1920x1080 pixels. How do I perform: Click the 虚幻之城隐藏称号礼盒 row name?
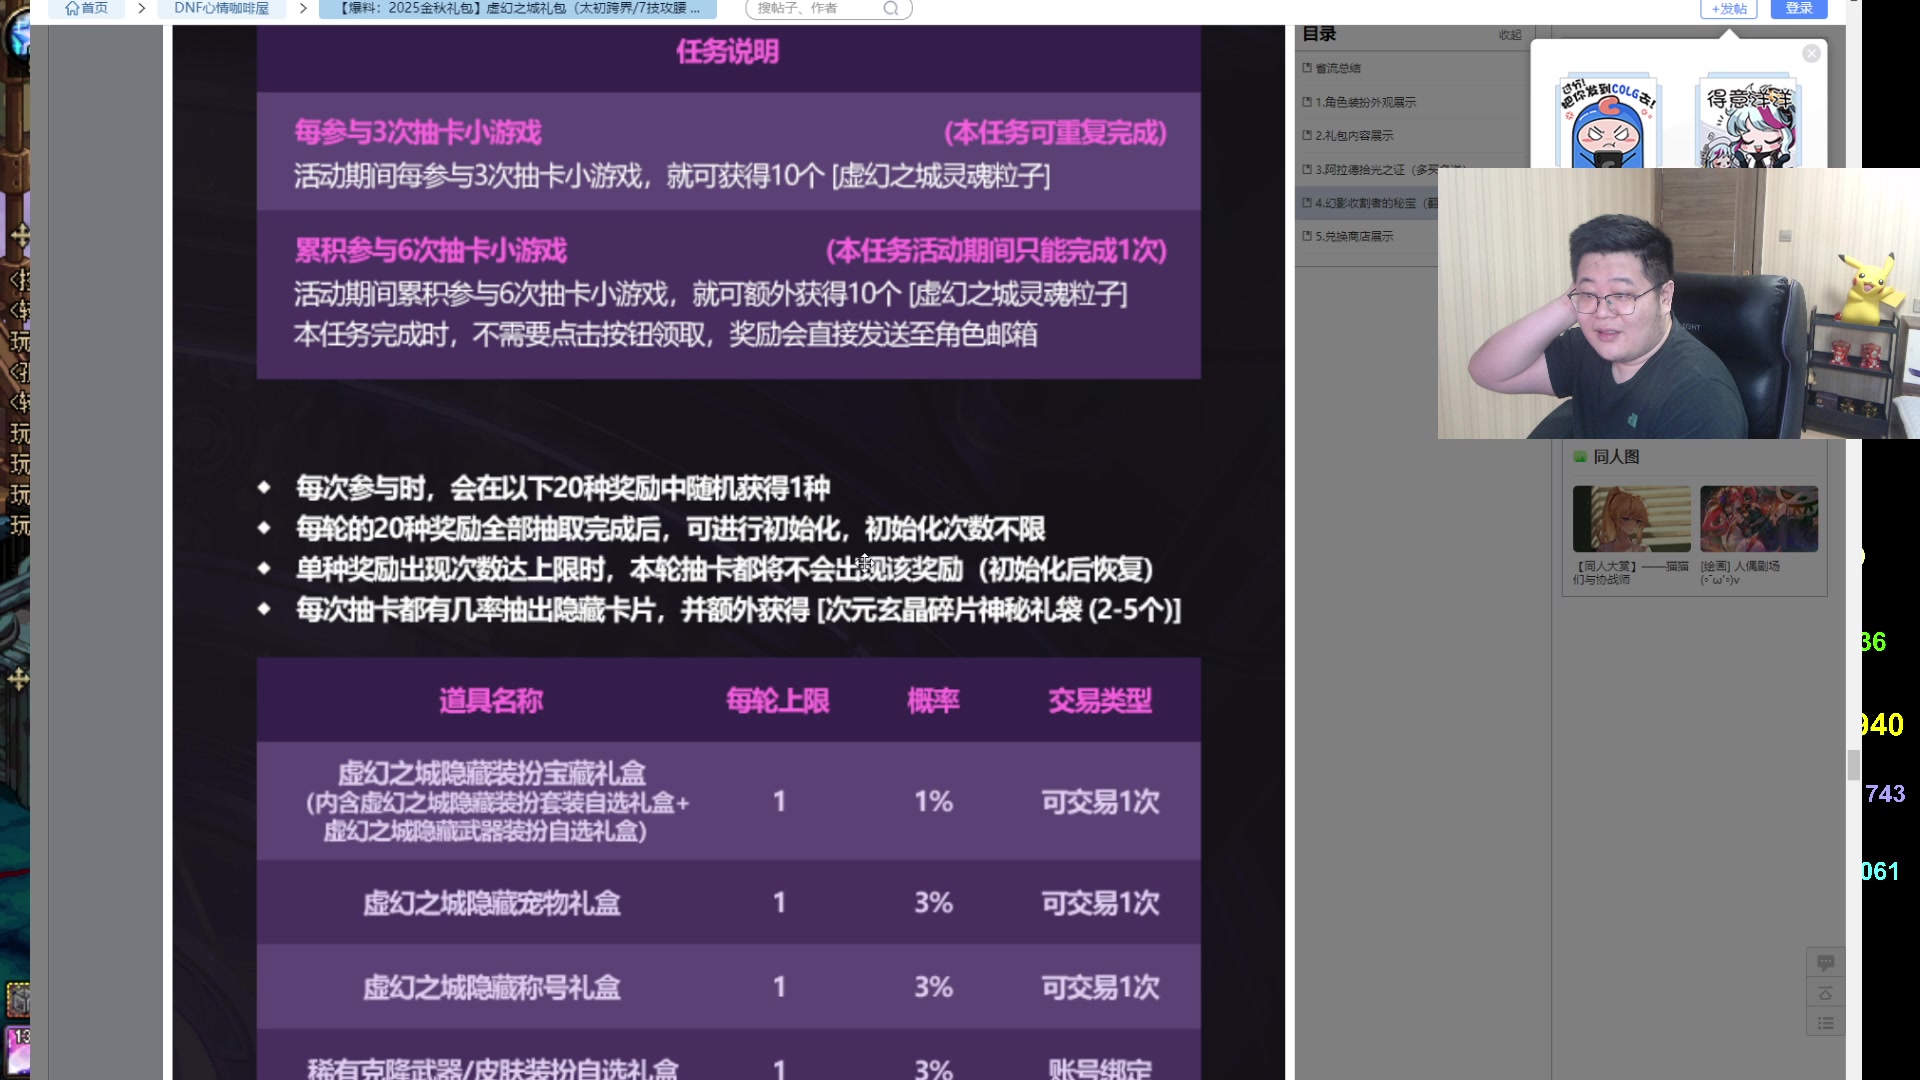coord(491,988)
